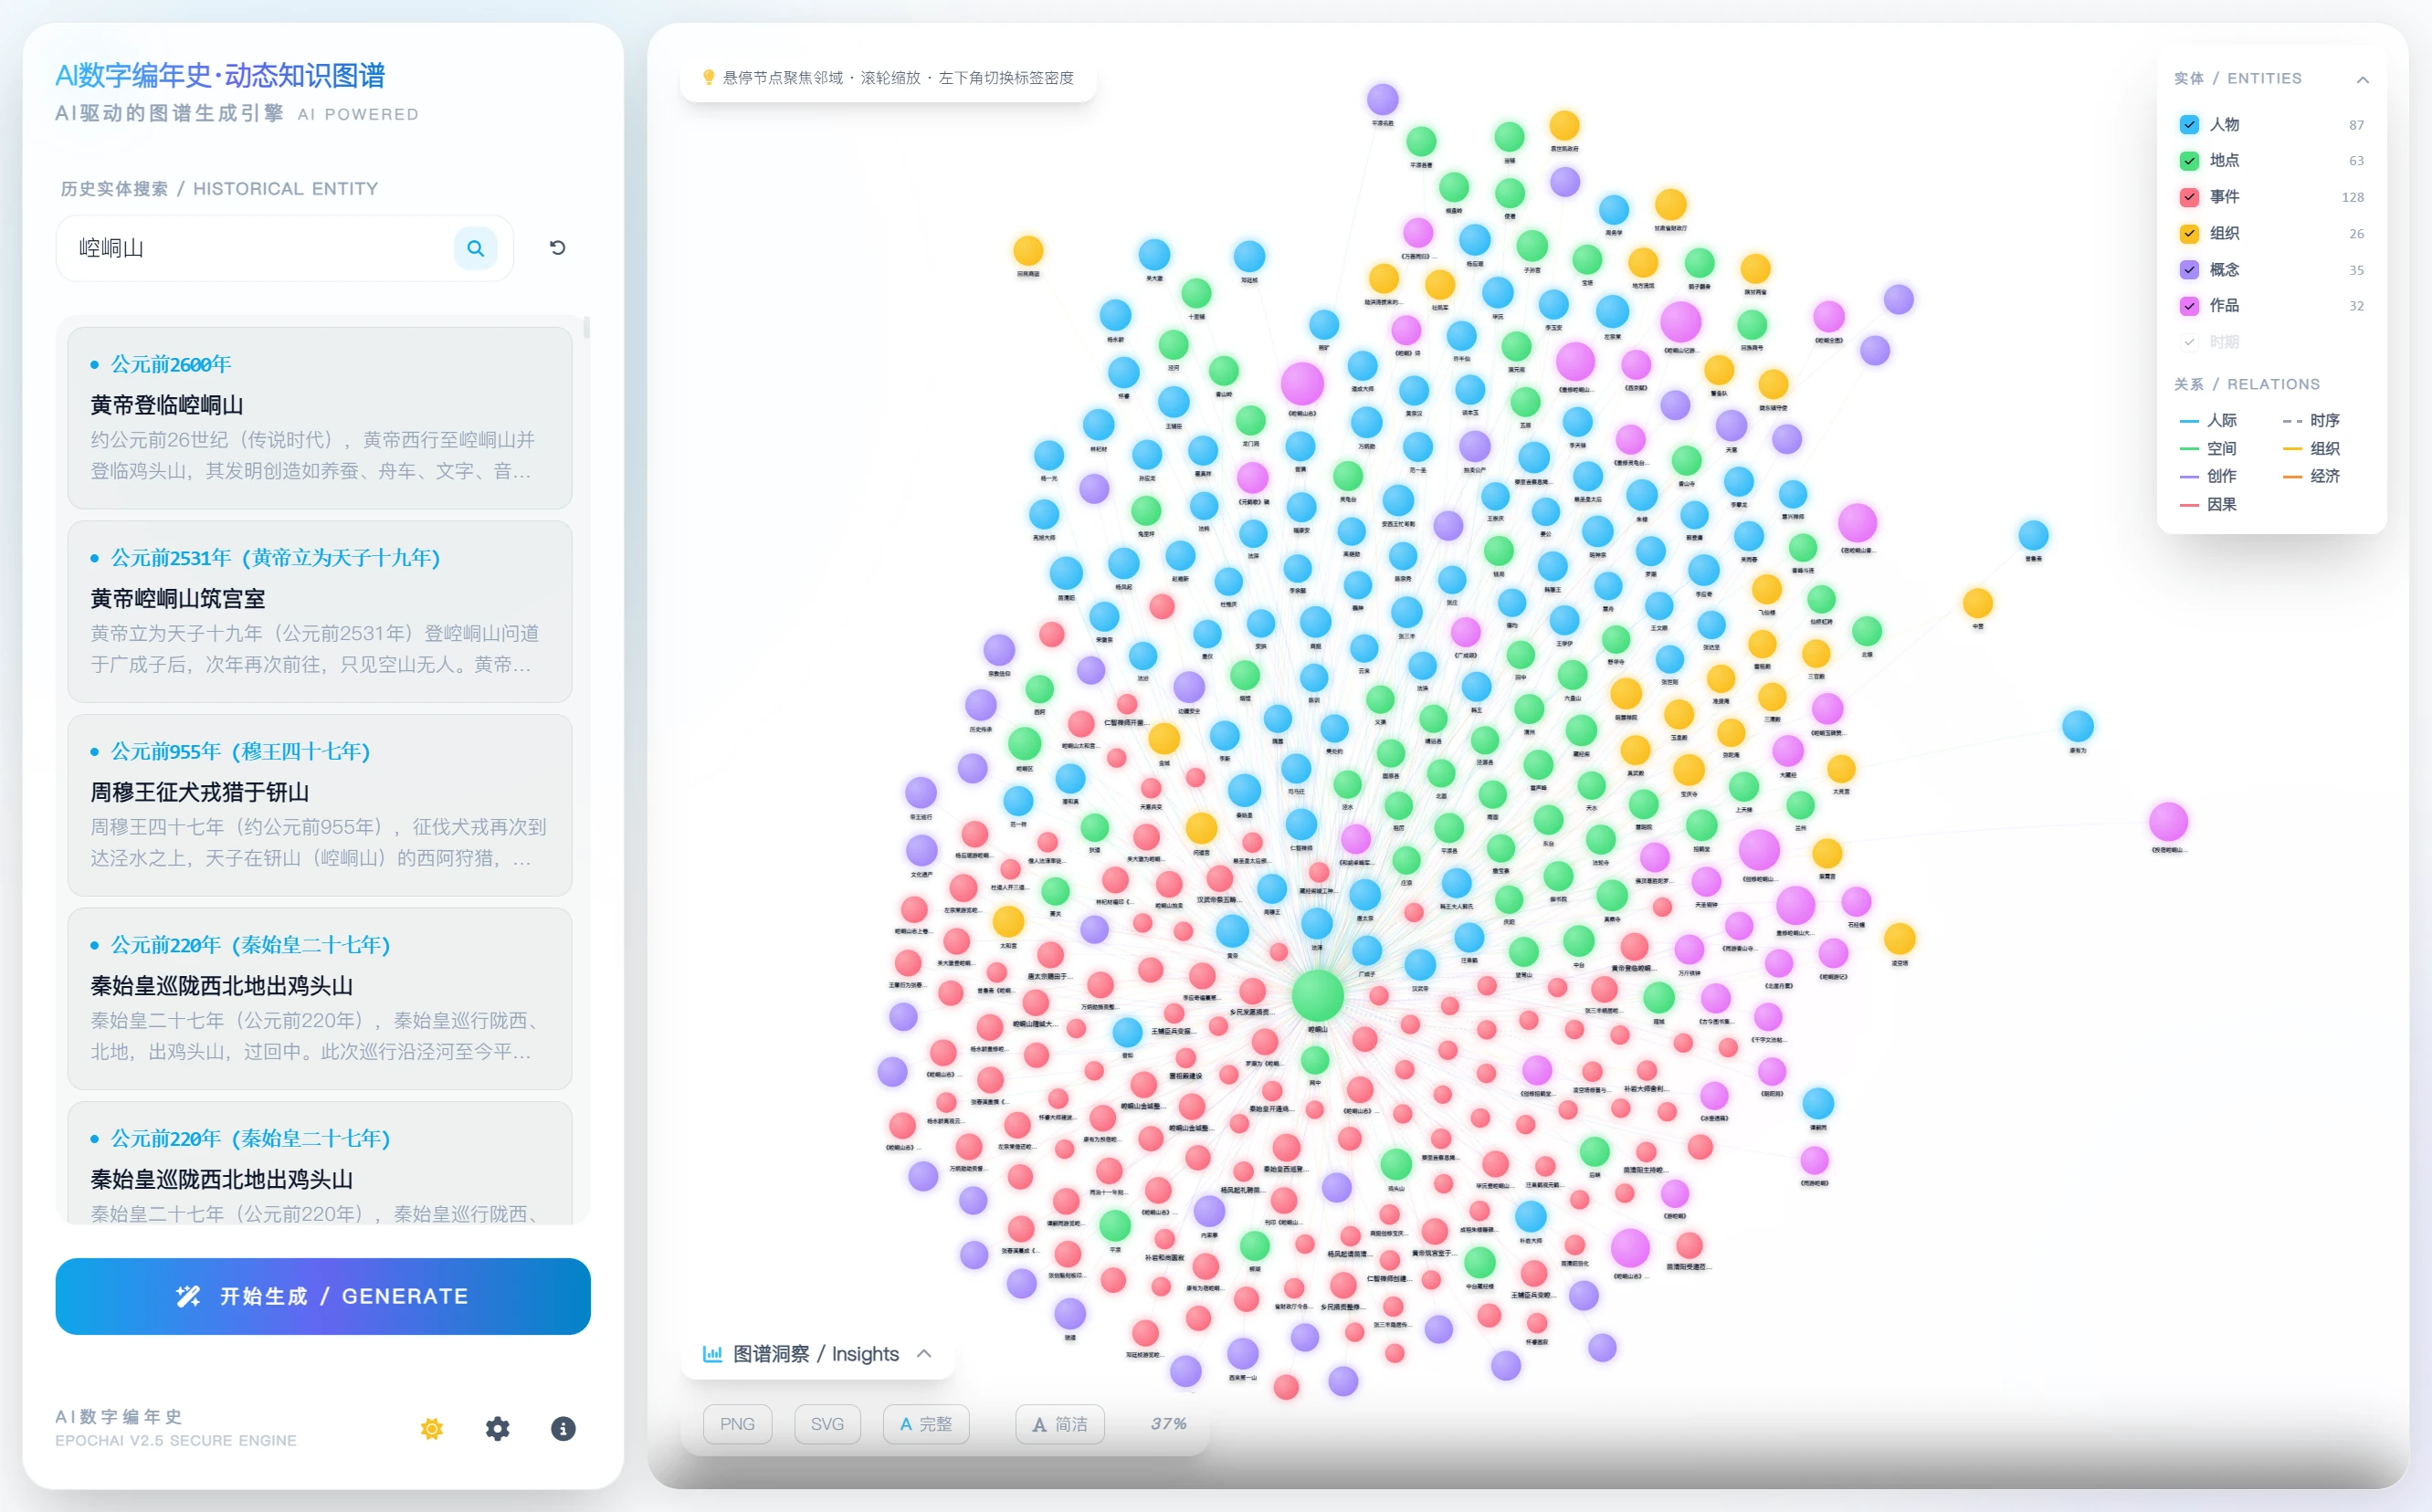Click the large green 崆峒山 center node
The image size is (2432, 1512).
tap(1318, 995)
